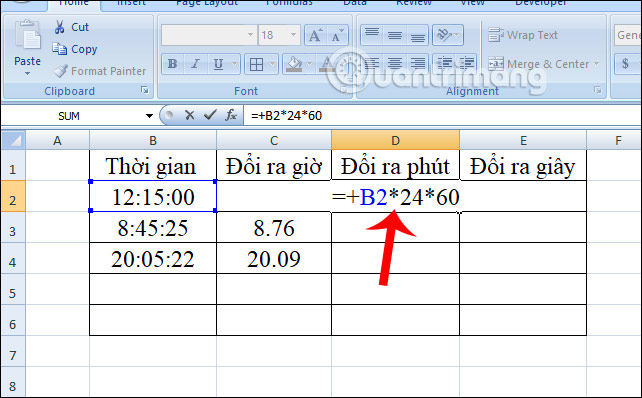Click Merge & Center button
This screenshot has width=642, height=398.
coord(538,64)
